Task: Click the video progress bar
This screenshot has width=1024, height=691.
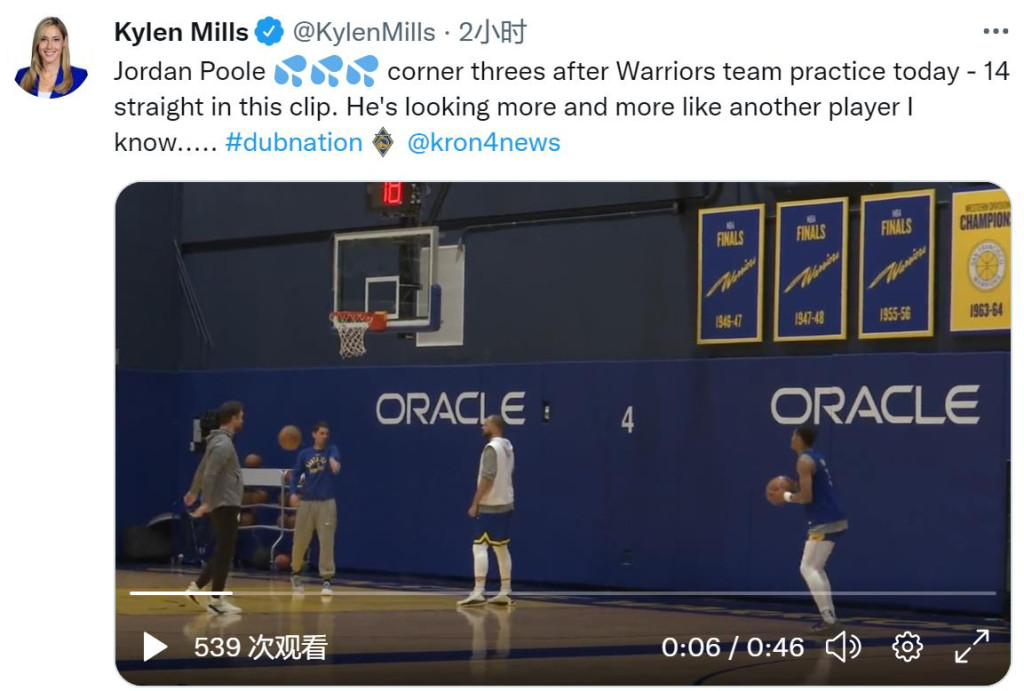Action: (560, 593)
